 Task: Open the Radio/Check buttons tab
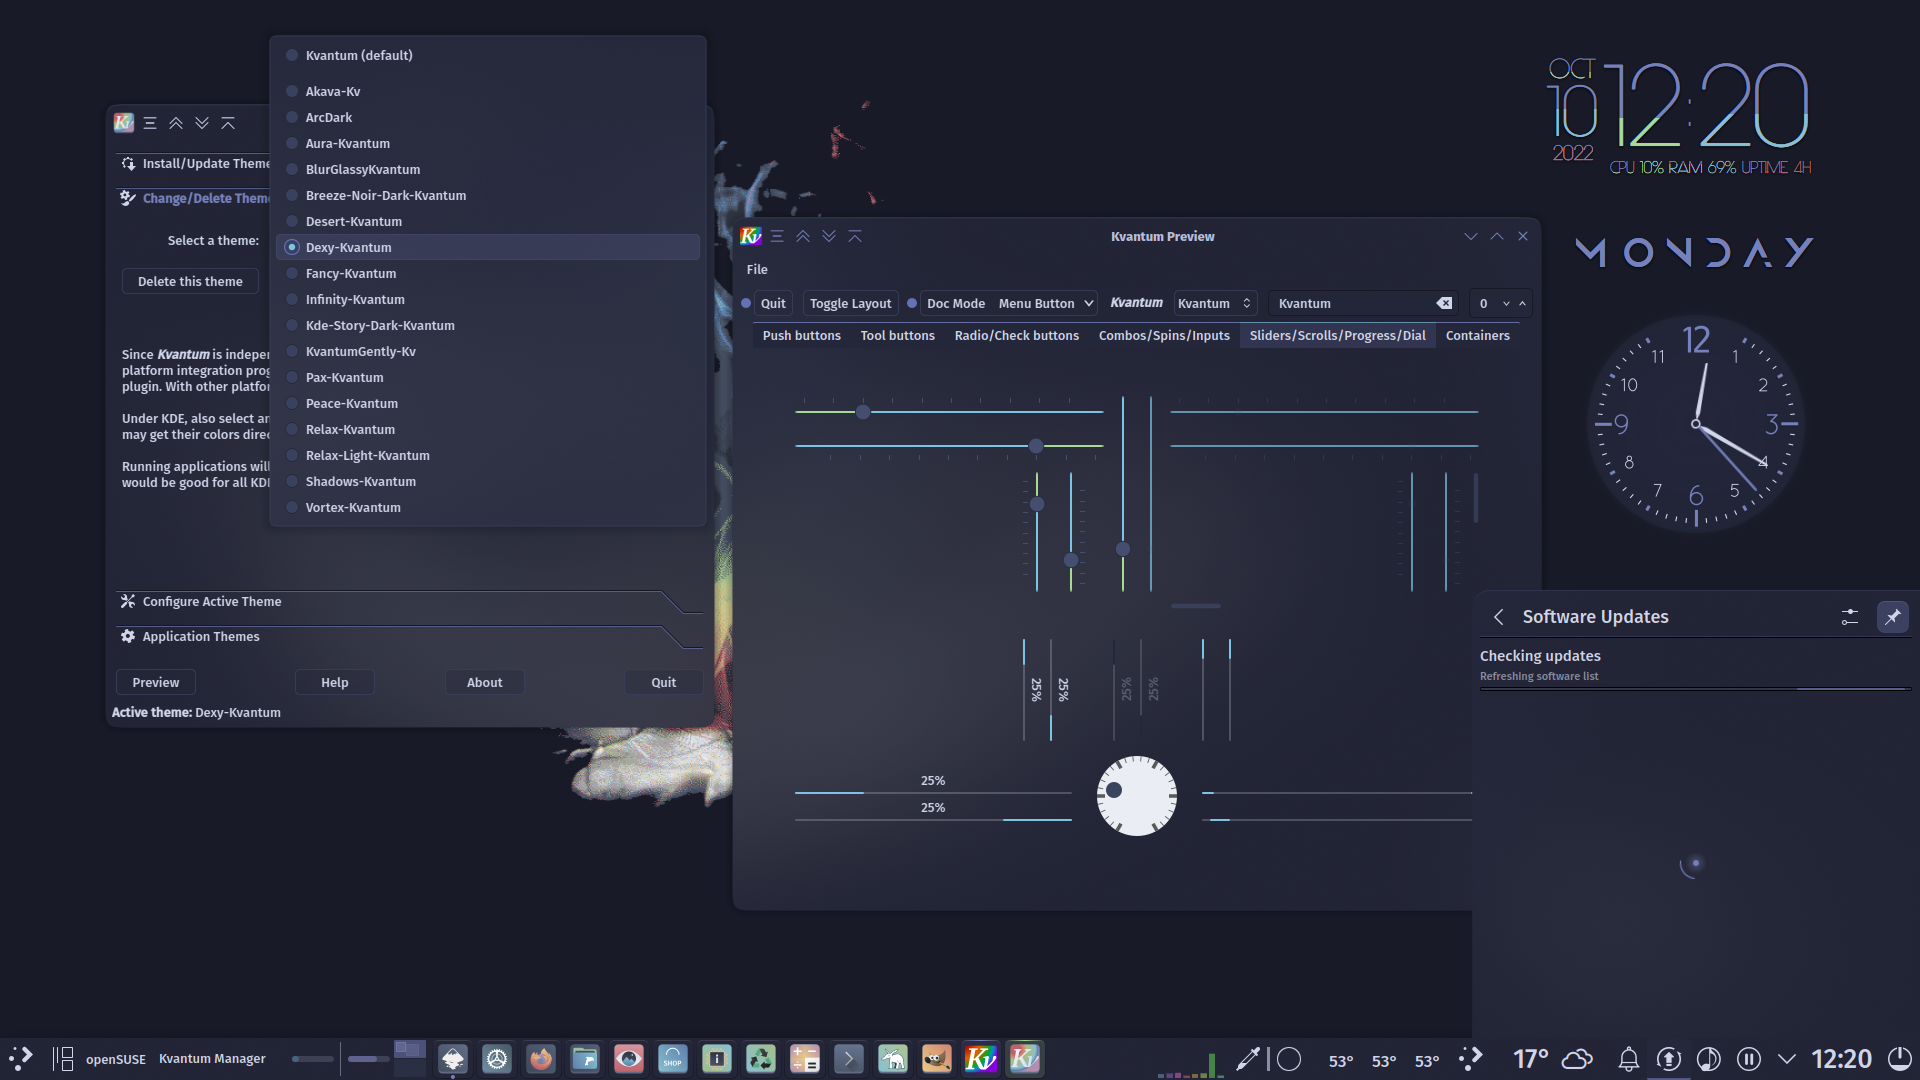1016,335
